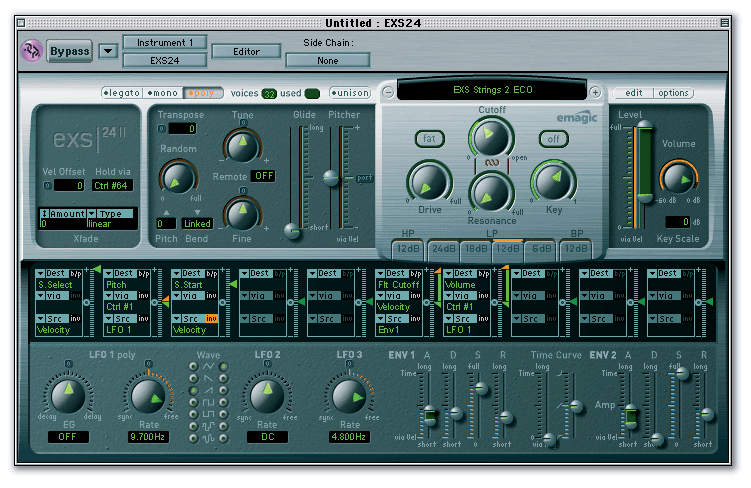
Task: Click the filter Drive knob
Action: pyautogui.click(x=429, y=183)
